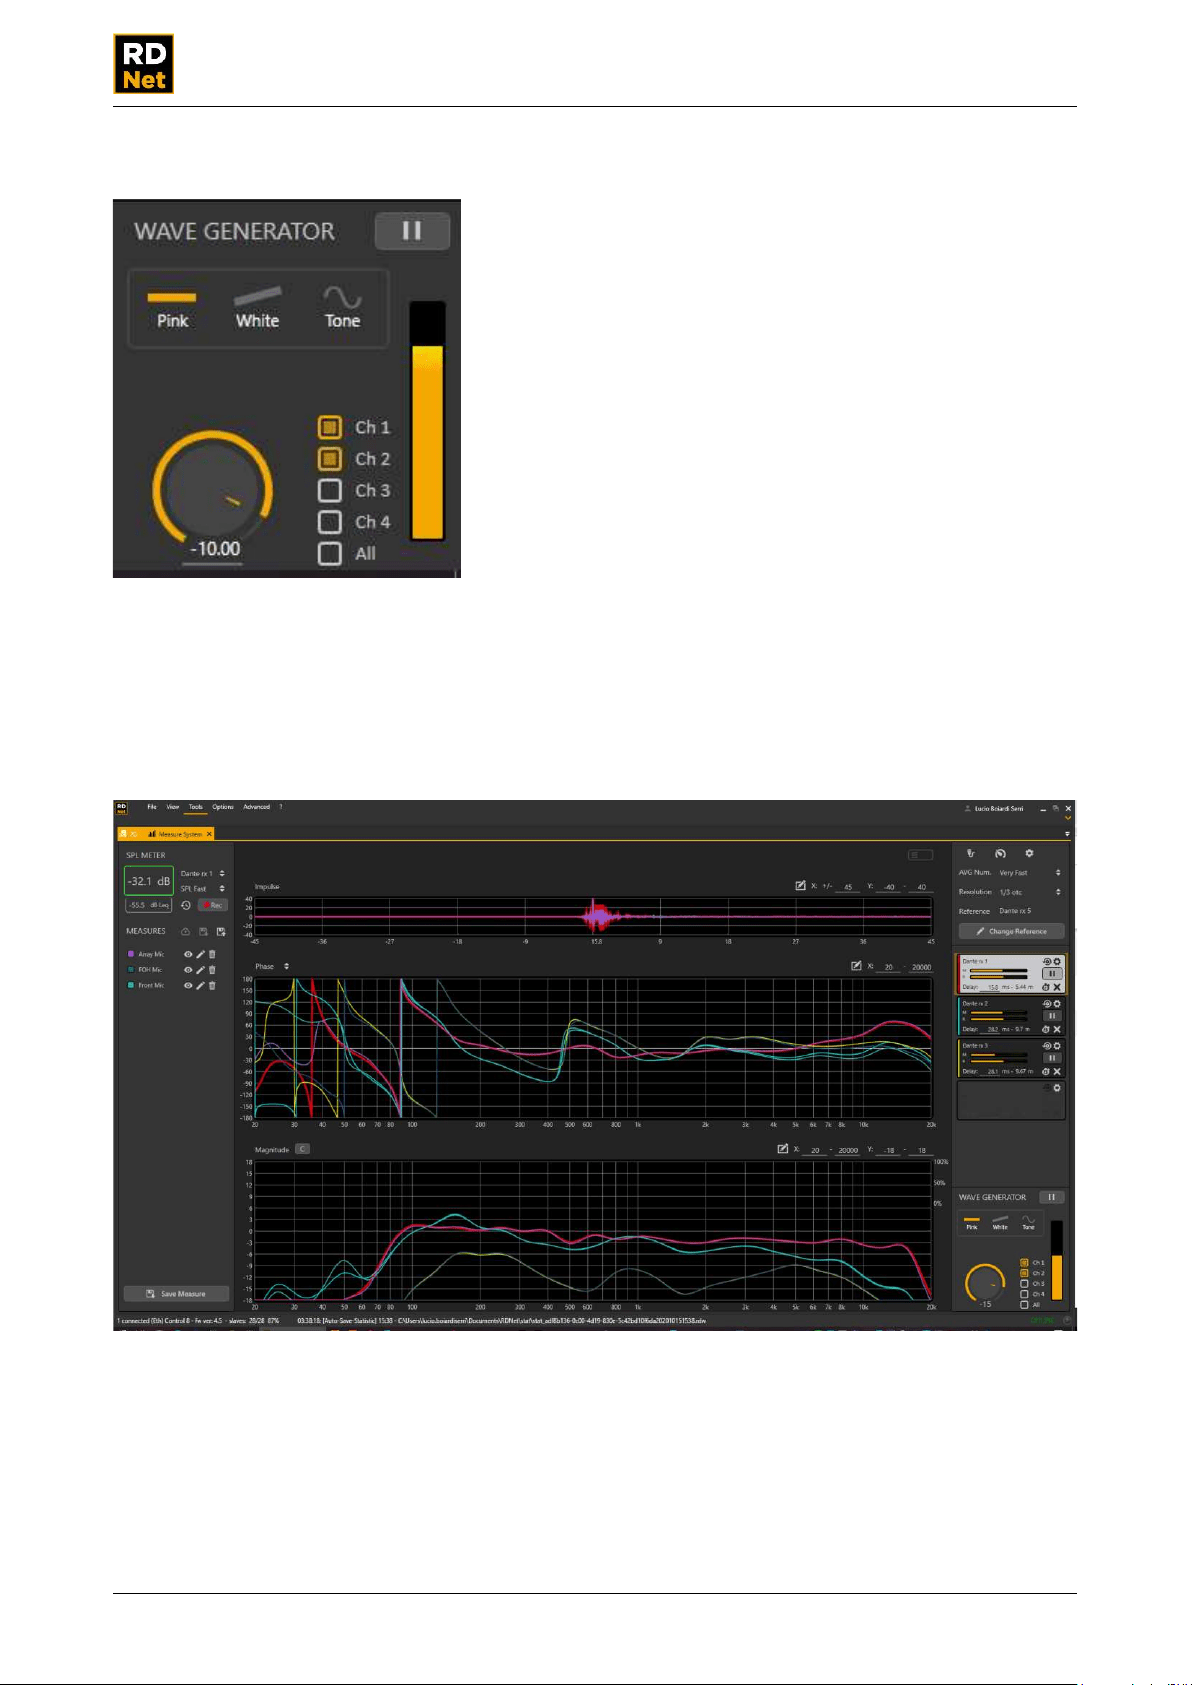Open the SPL Fast mode dropdown
The width and height of the screenshot is (1192, 1685).
[x=203, y=889]
